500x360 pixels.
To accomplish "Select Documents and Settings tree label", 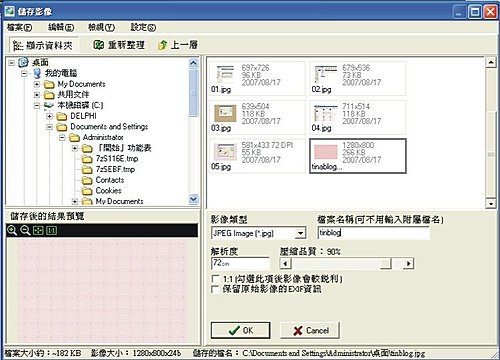I will tap(109, 127).
